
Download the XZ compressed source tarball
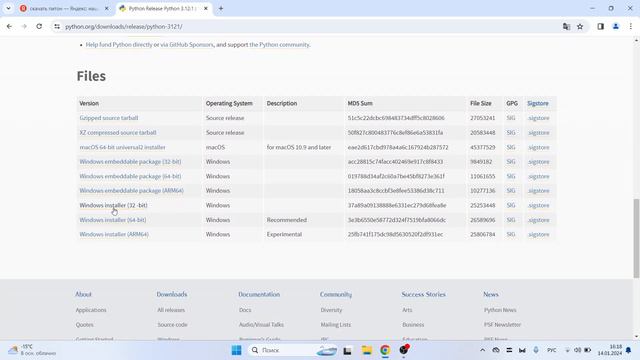(118, 133)
